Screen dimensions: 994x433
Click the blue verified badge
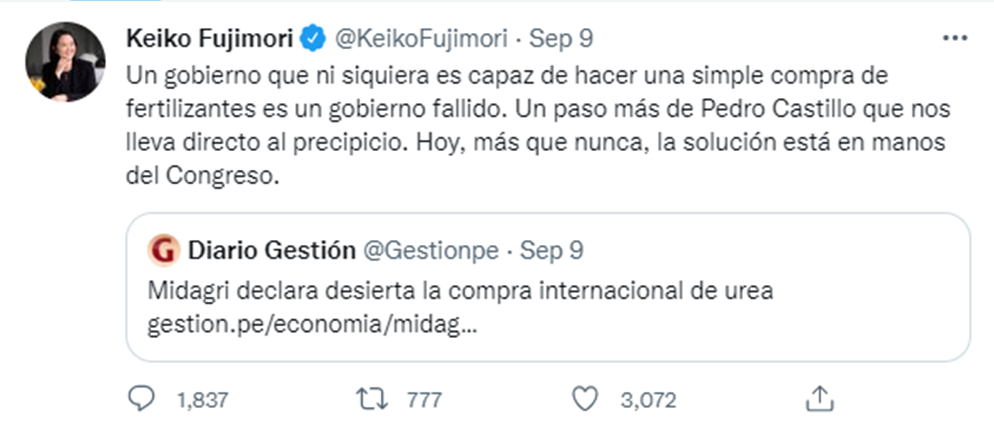(x=314, y=40)
